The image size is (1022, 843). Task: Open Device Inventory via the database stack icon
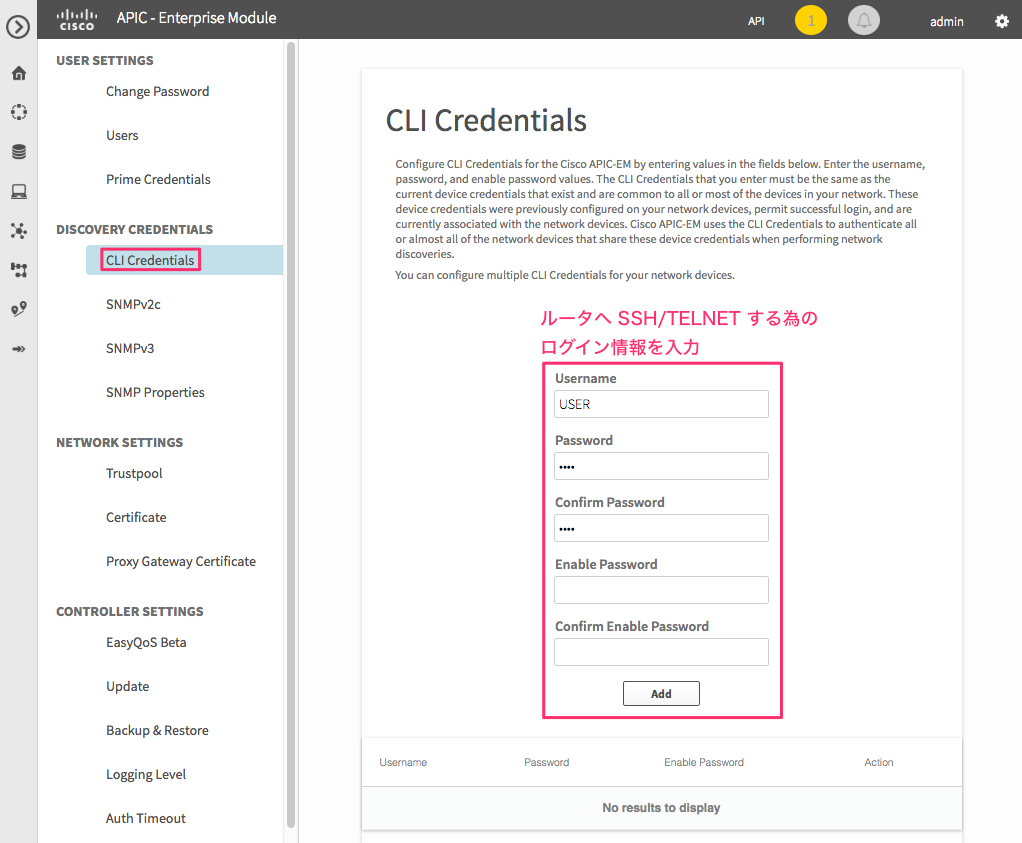pos(19,152)
